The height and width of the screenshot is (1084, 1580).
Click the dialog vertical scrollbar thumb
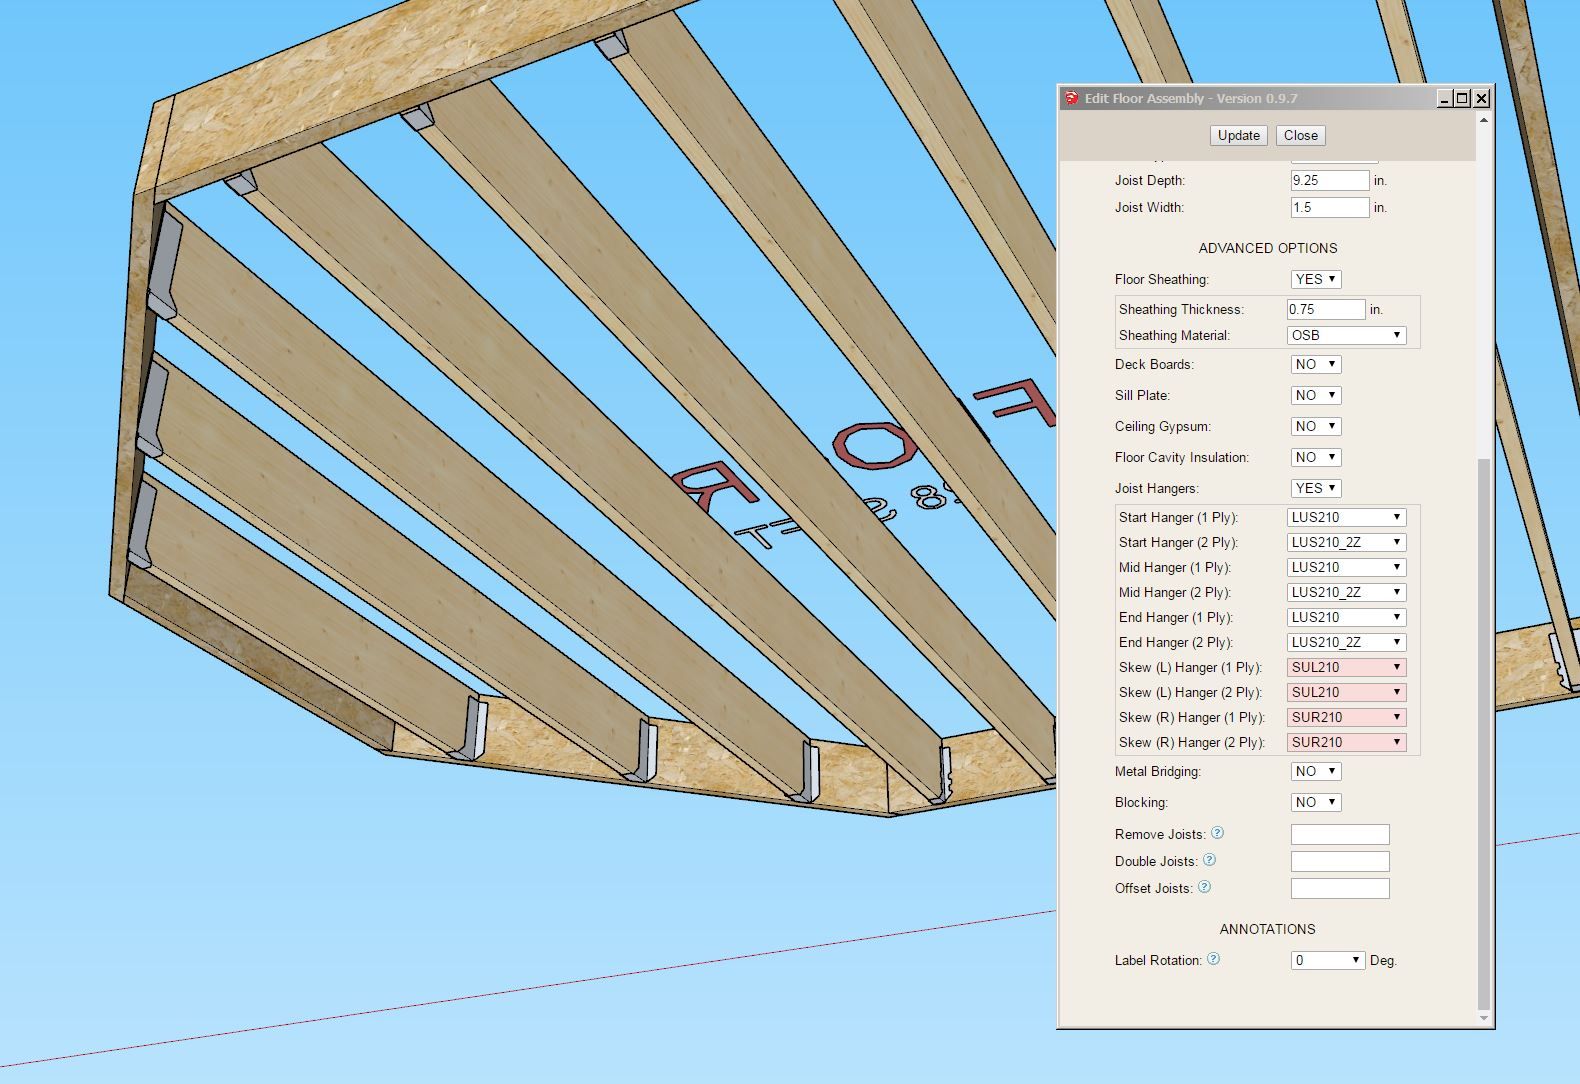coord(1484,734)
